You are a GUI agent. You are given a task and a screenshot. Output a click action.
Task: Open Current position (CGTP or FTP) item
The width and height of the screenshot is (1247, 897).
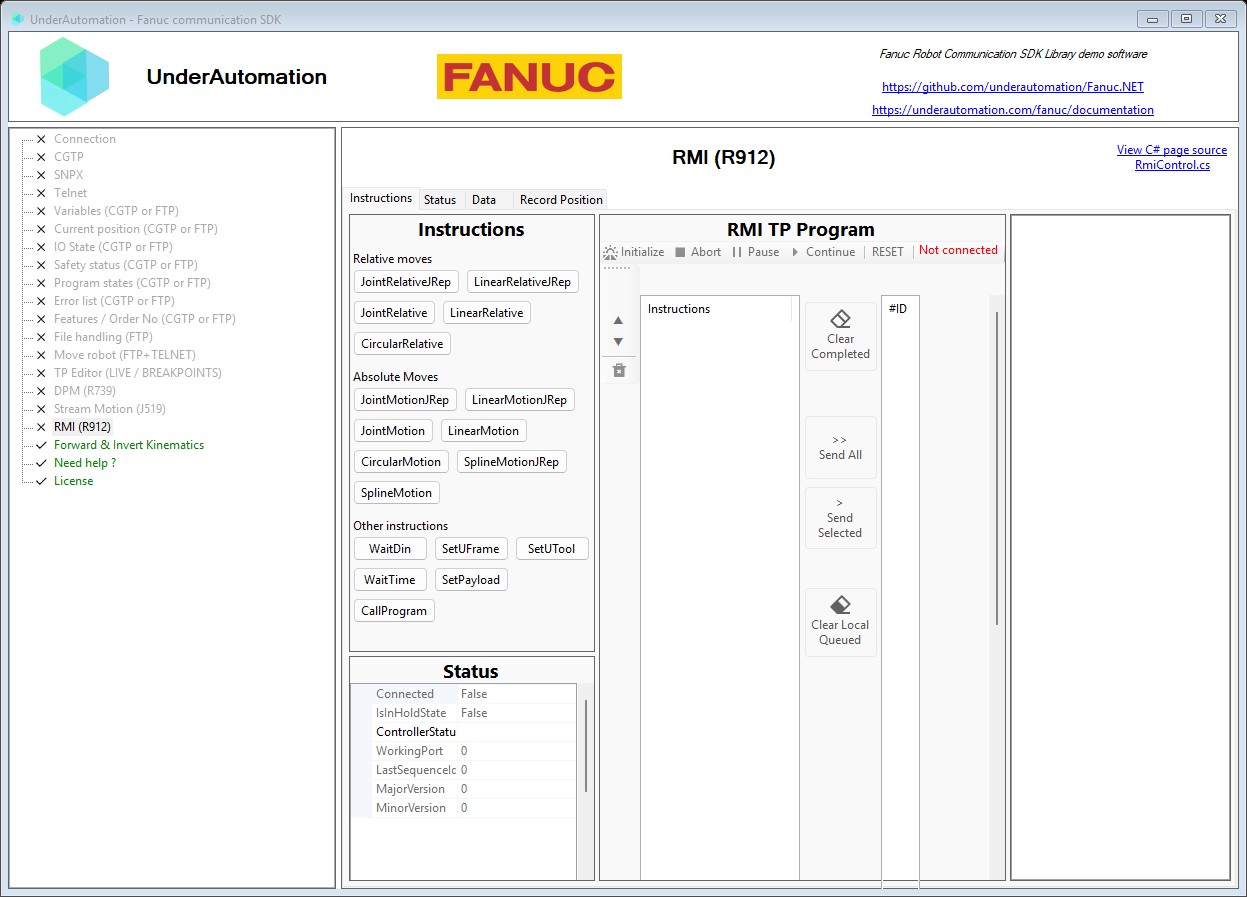point(136,229)
